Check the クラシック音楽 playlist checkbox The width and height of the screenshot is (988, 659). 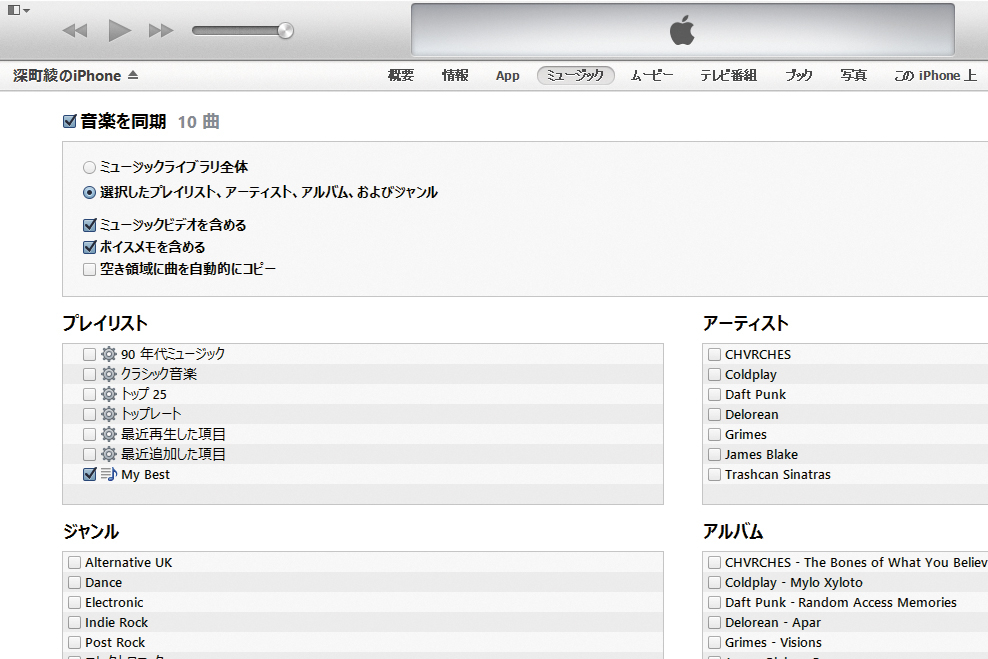[x=89, y=375]
